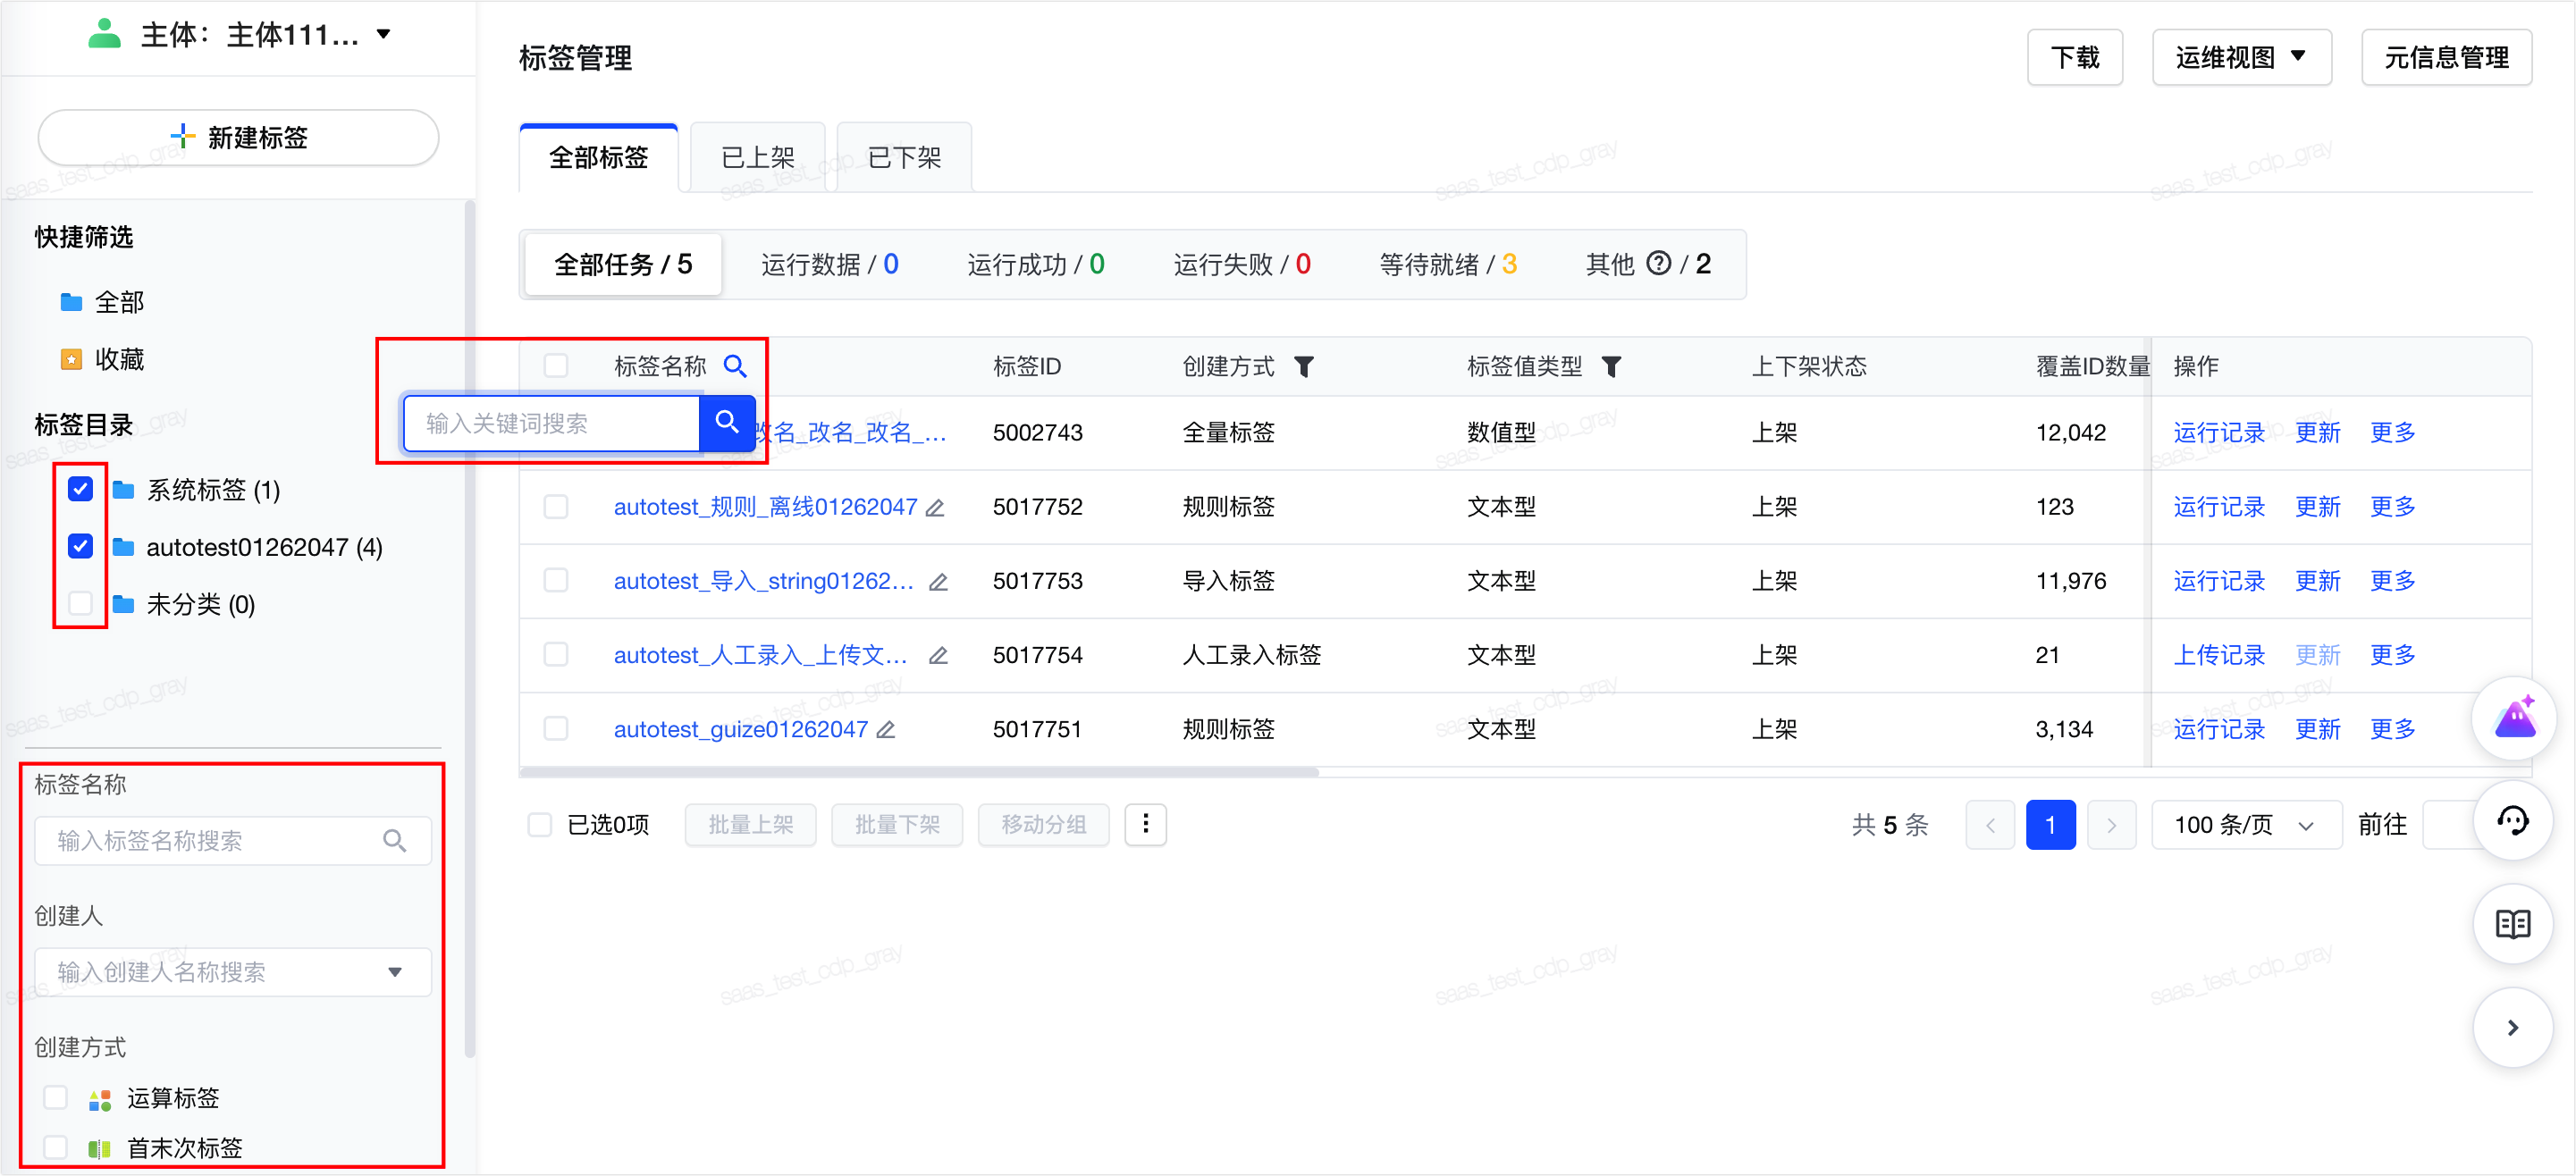2576x1176 pixels.
Task: Enable the 运算标签 creation method checkbox
Action: click(x=56, y=1098)
